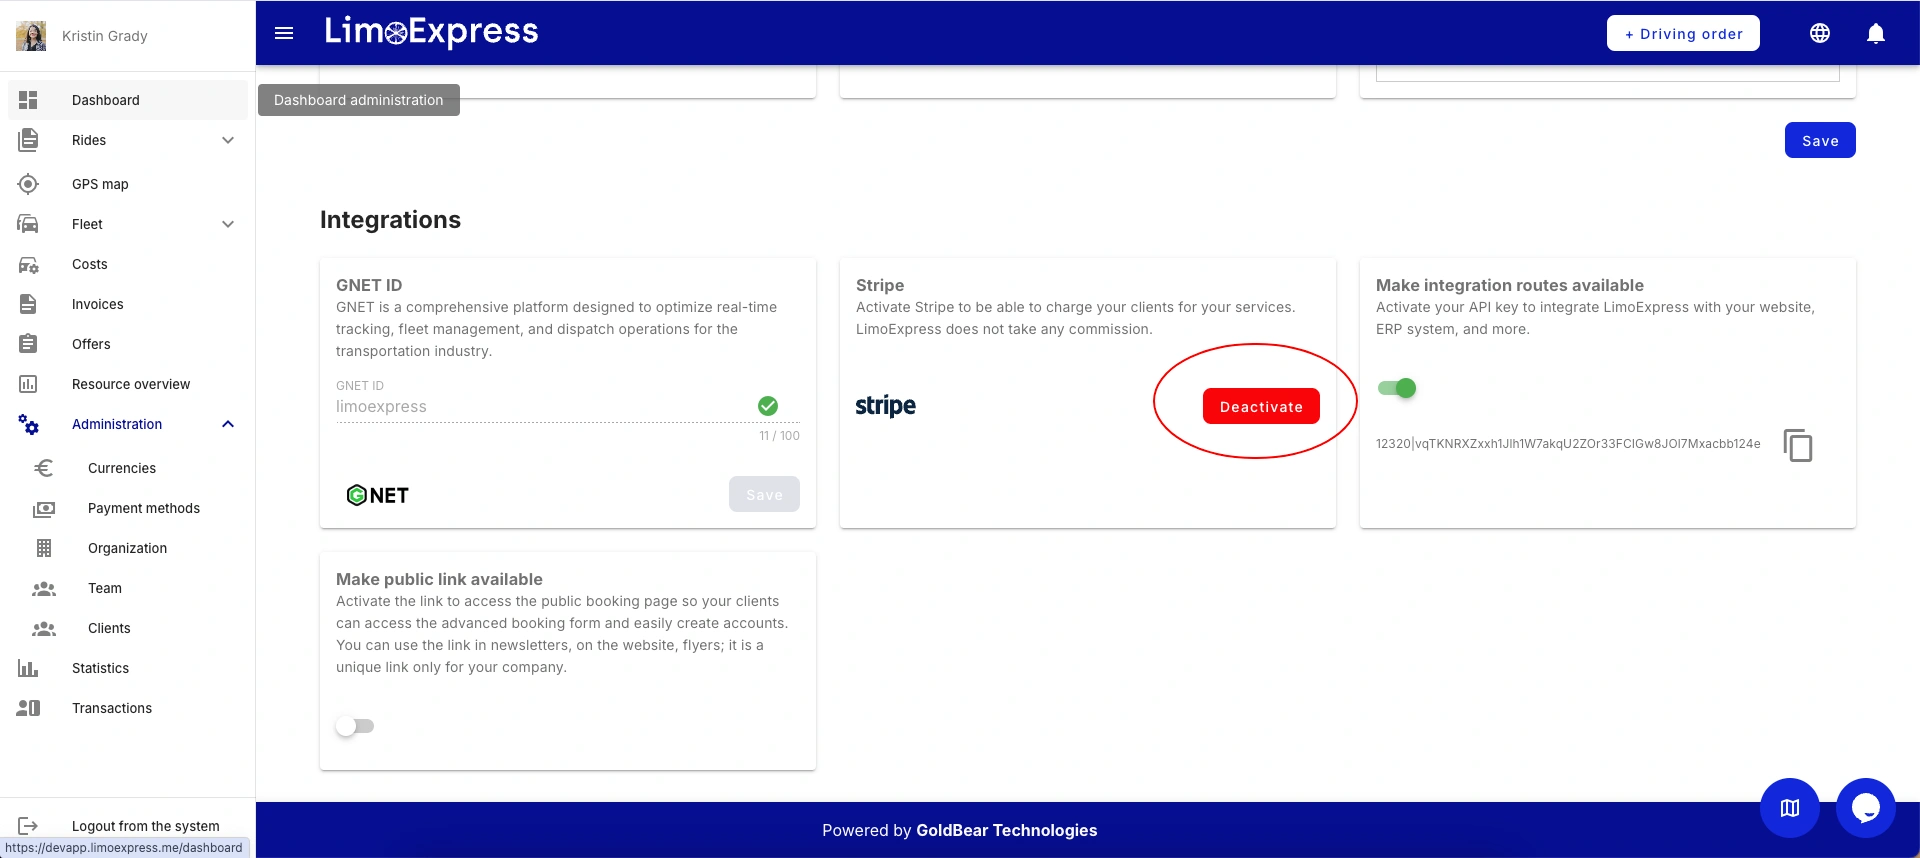Copy the API key with copy icon
Image resolution: width=1920 pixels, height=858 pixels.
(1797, 445)
